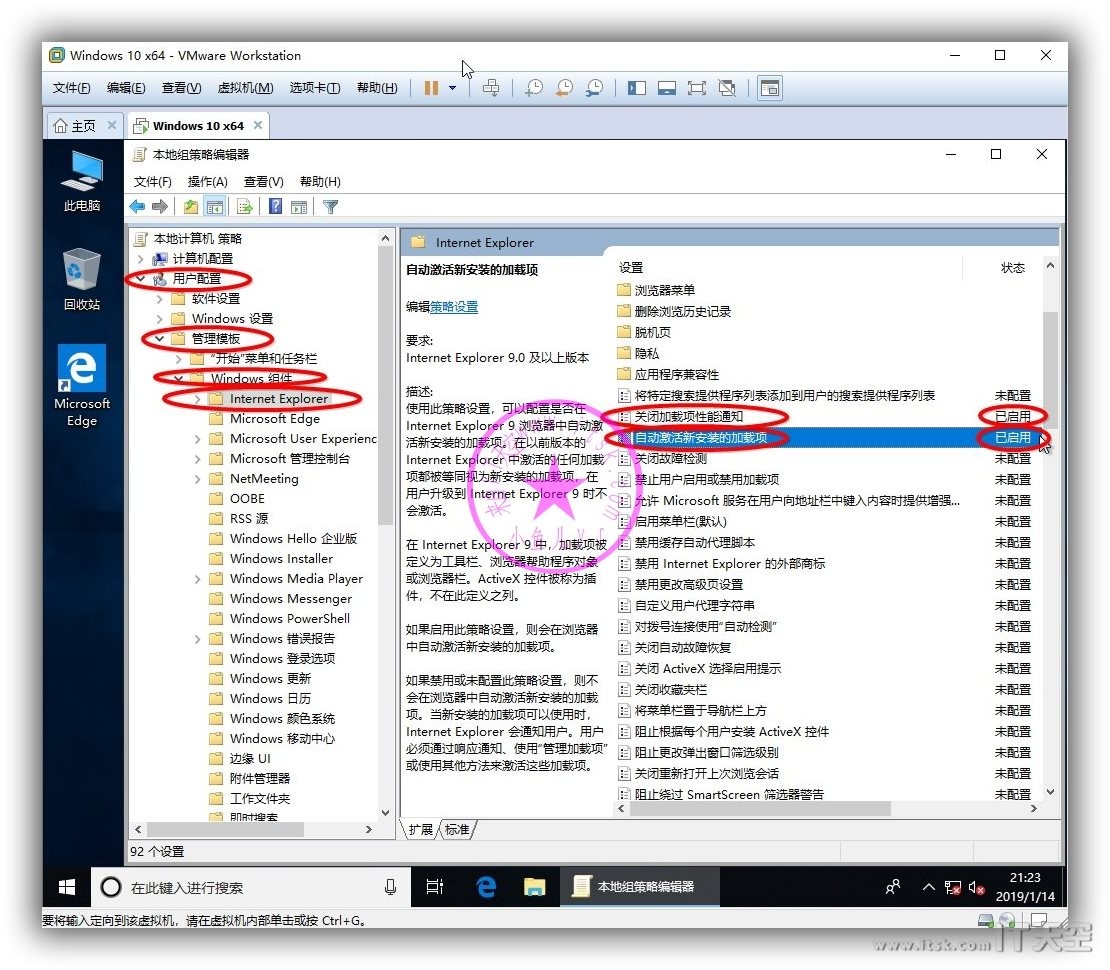
Task: Click the take snapshot icon in VMware toolbar
Action: 534,88
